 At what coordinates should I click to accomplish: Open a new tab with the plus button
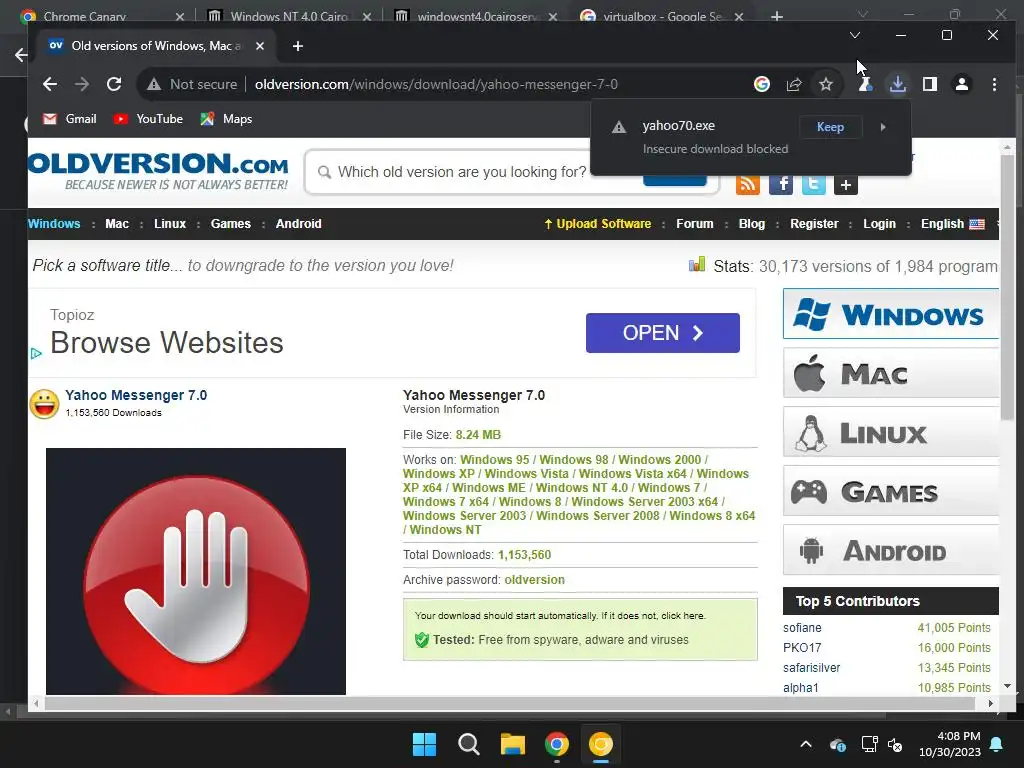(x=298, y=46)
